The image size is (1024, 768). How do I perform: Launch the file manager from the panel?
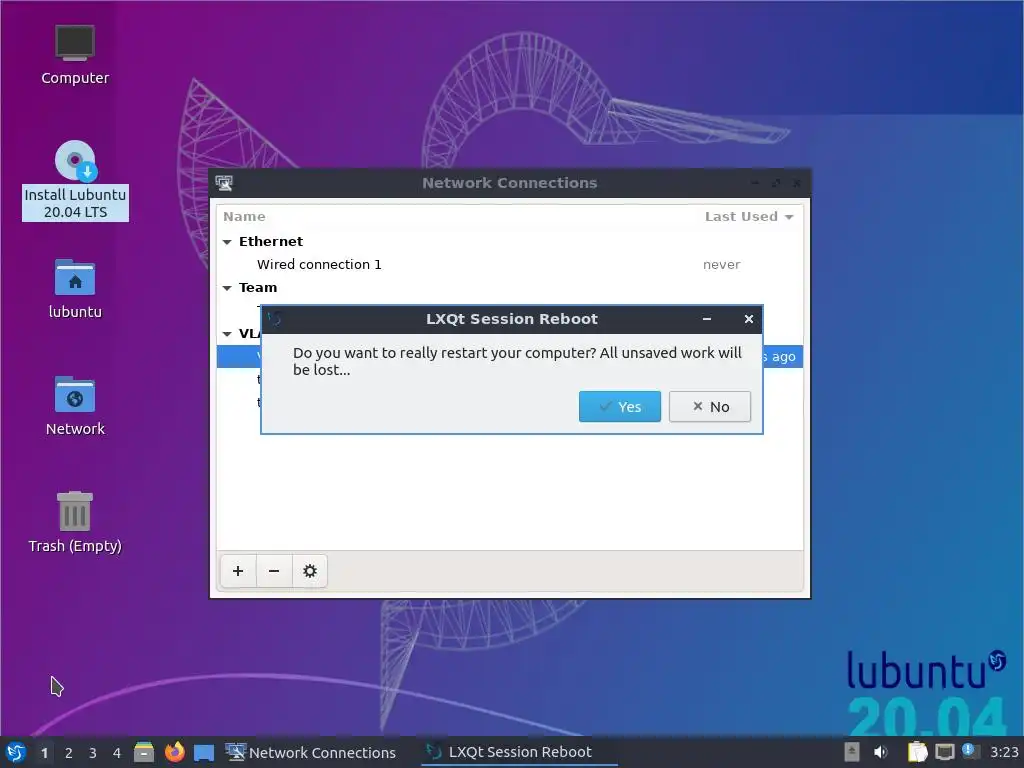coord(144,752)
